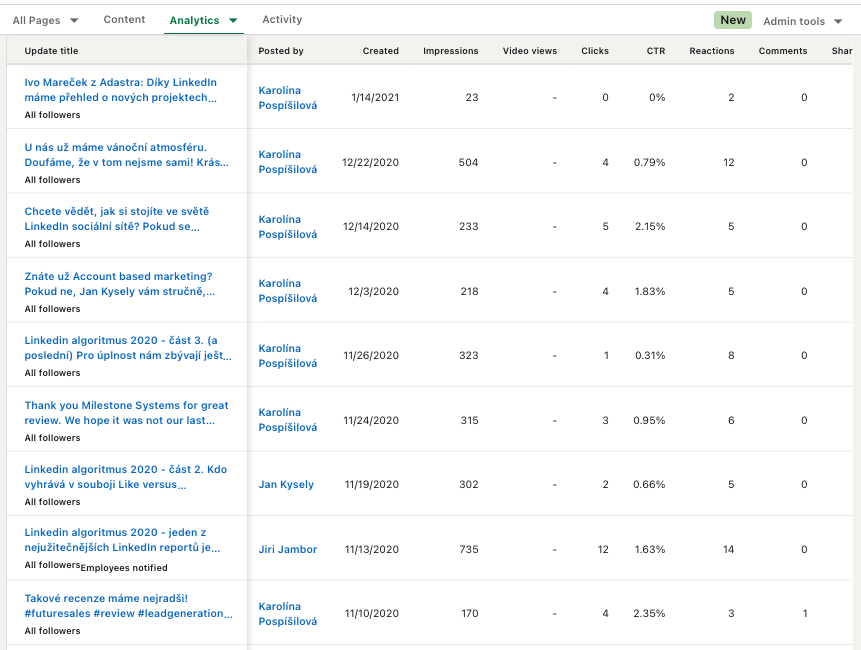861x650 pixels.
Task: Click the green New badge
Action: click(733, 20)
